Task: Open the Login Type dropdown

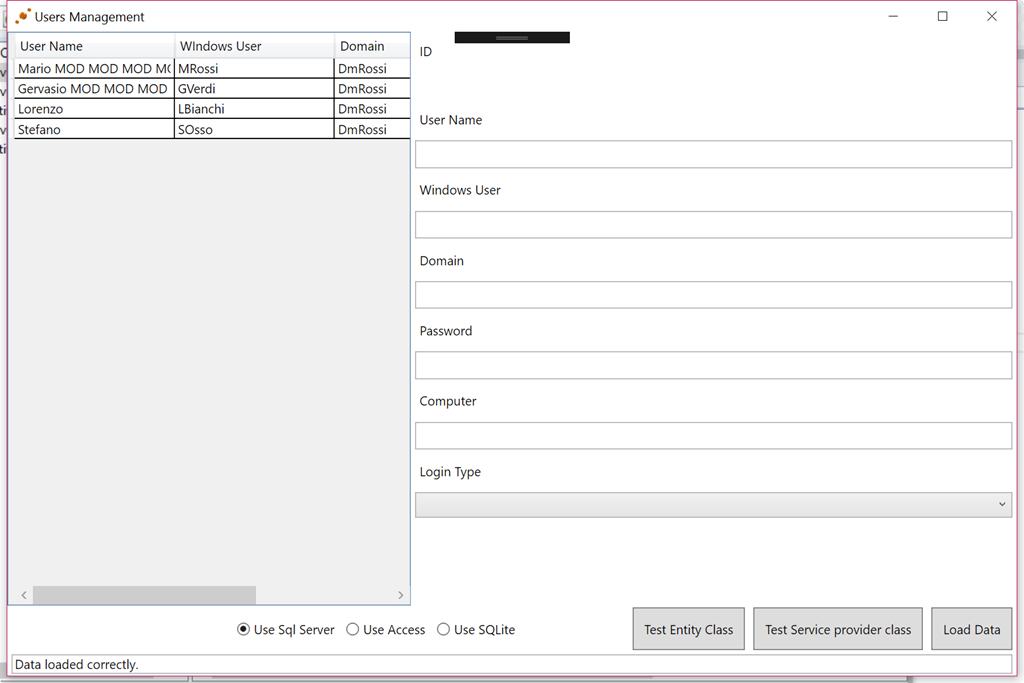Action: click(x=713, y=505)
